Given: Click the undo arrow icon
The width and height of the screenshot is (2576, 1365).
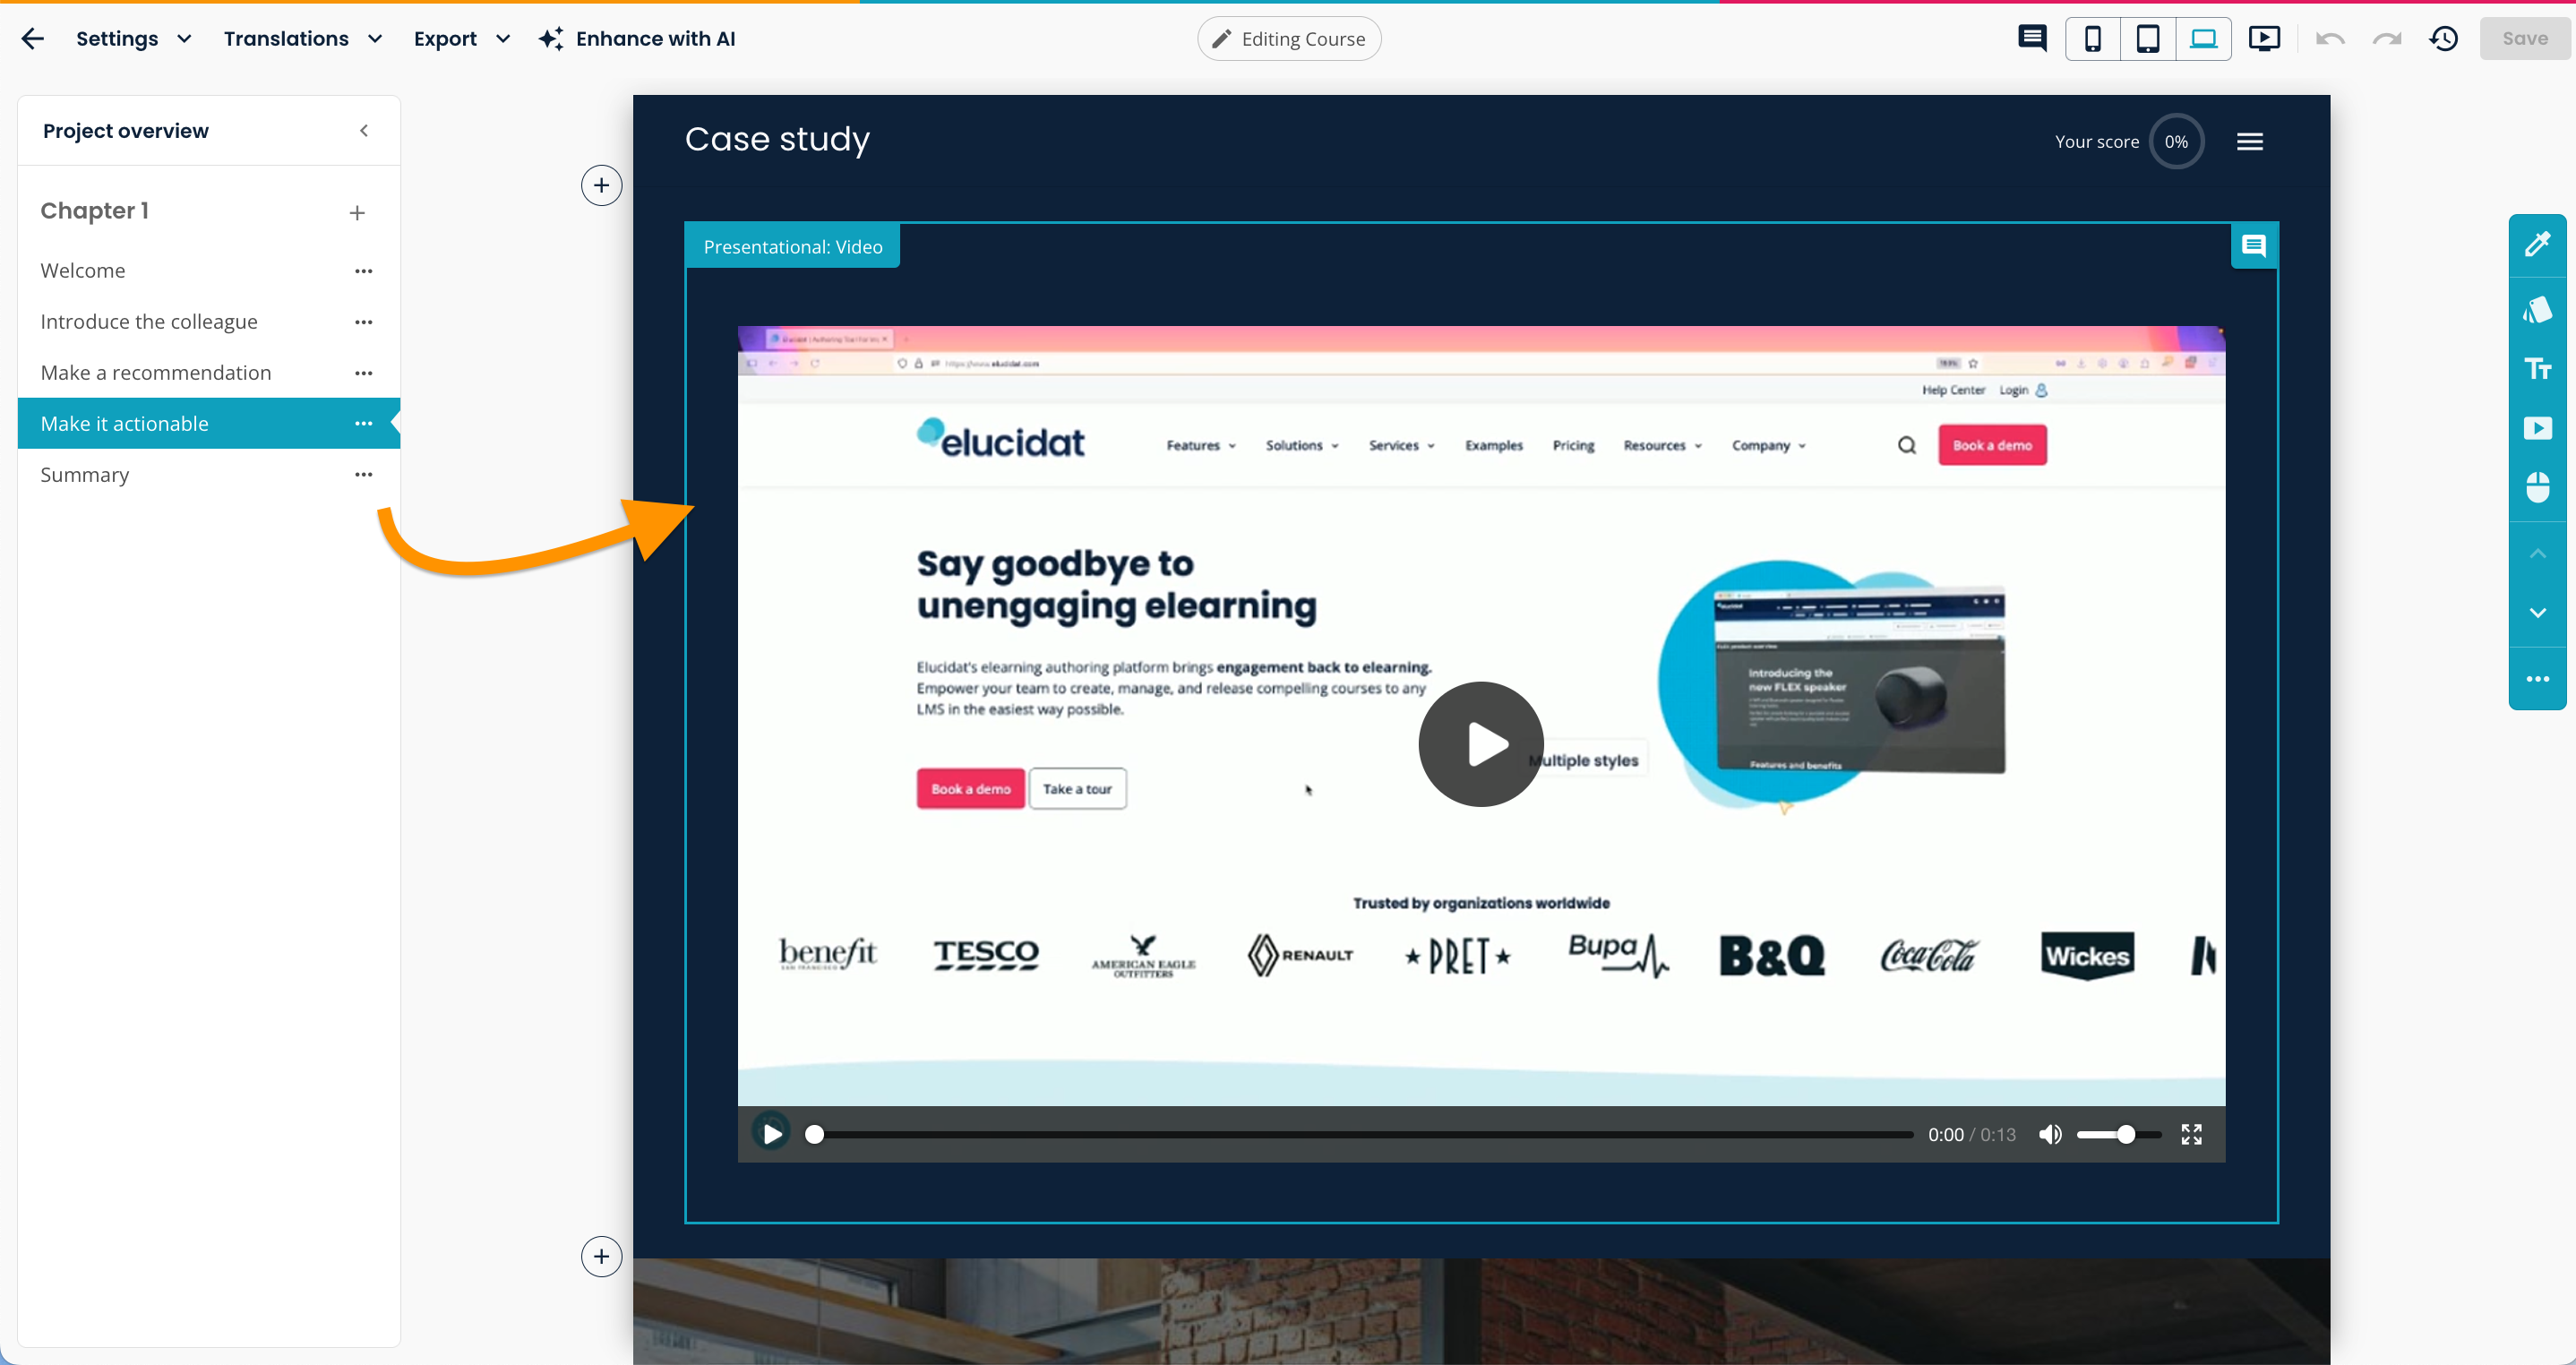Looking at the screenshot, I should (x=2330, y=39).
